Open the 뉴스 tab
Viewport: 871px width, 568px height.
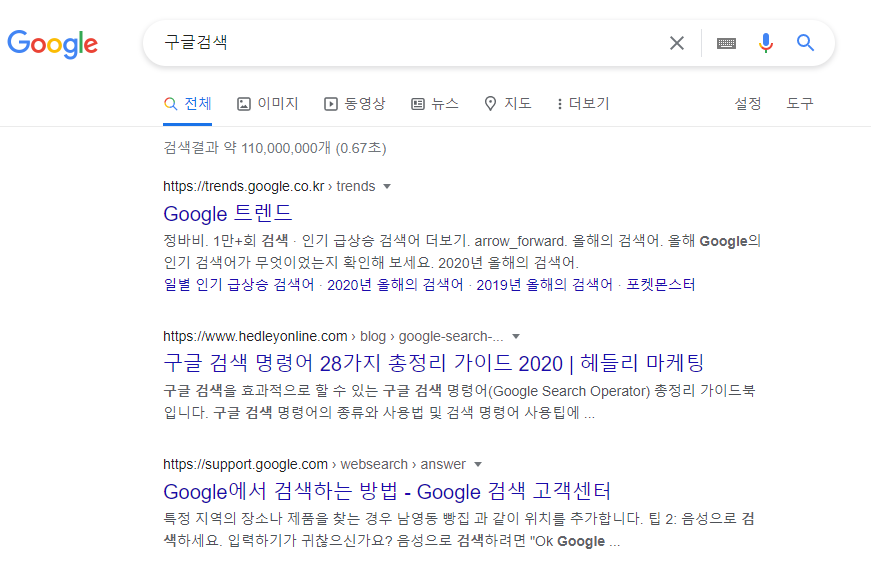[x=434, y=104]
